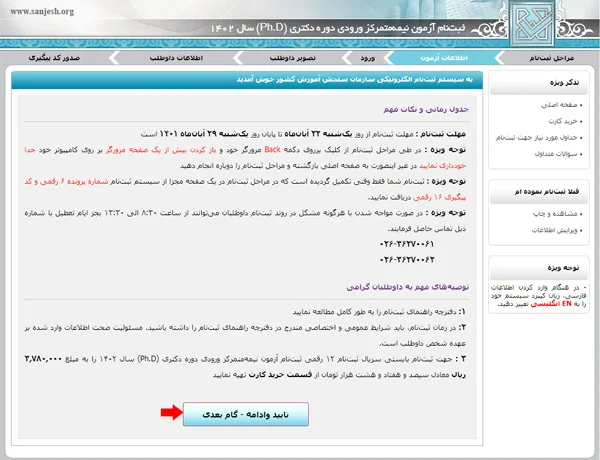Click the www.sanjesh.org address text
This screenshot has height=460, width=600.
tap(42, 11)
